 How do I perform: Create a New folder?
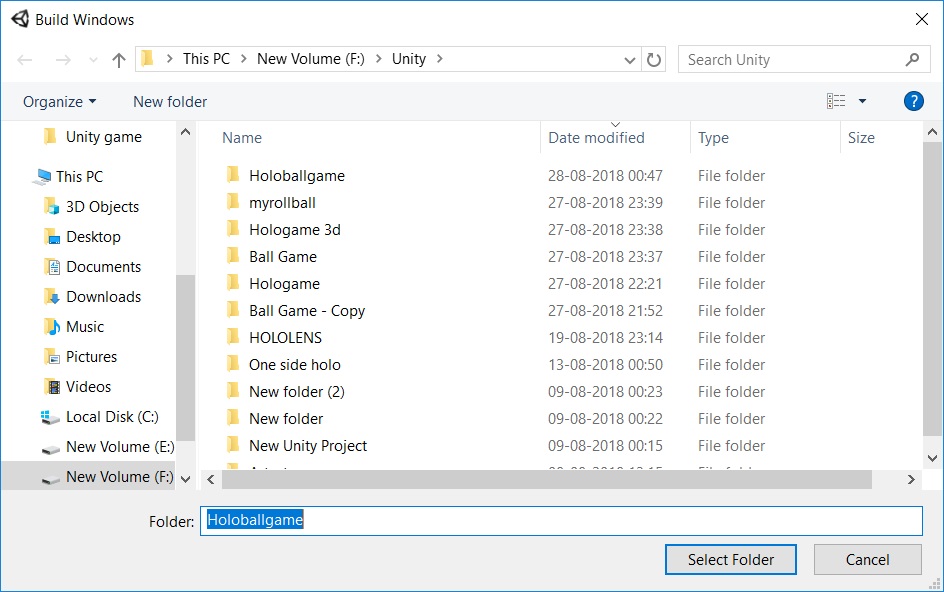point(170,102)
